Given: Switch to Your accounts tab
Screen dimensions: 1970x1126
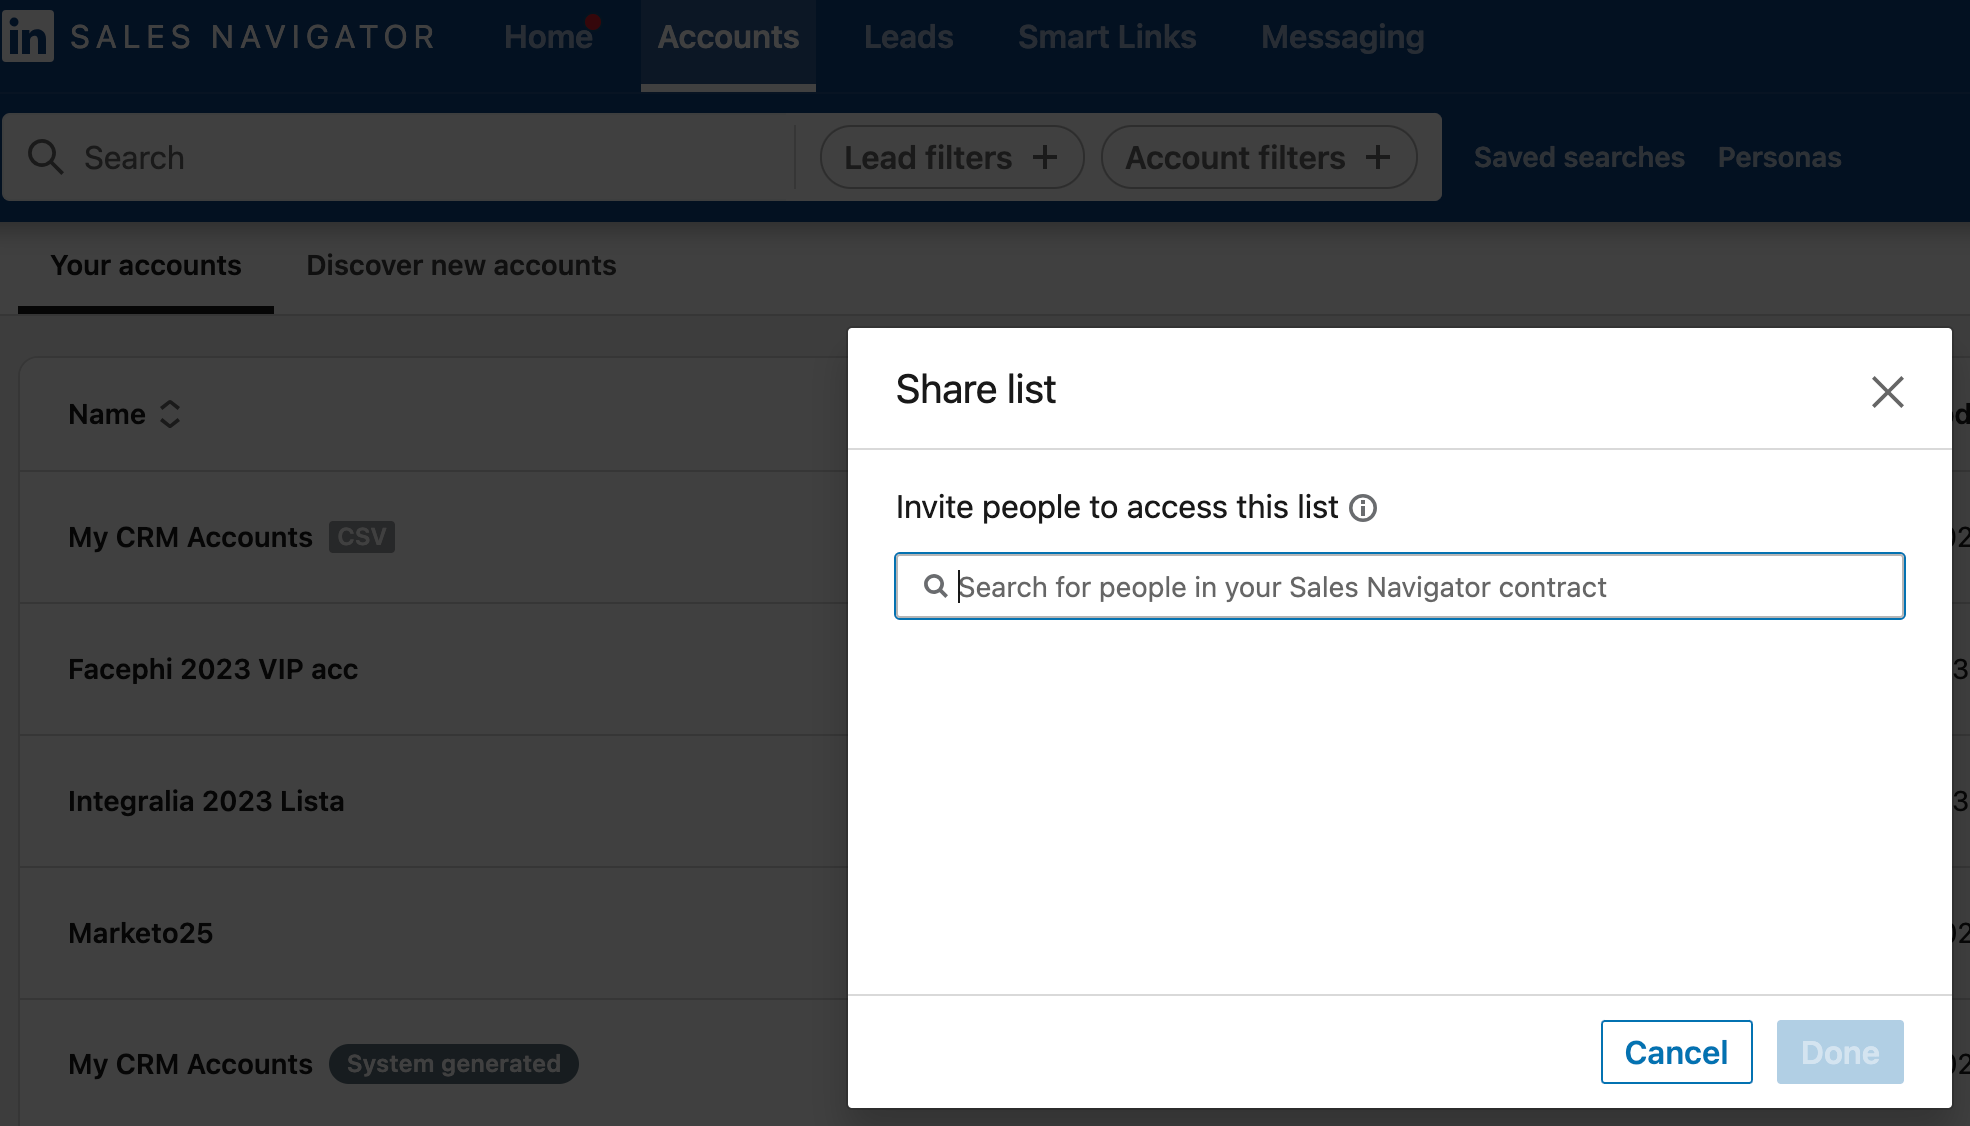Looking at the screenshot, I should click(146, 266).
